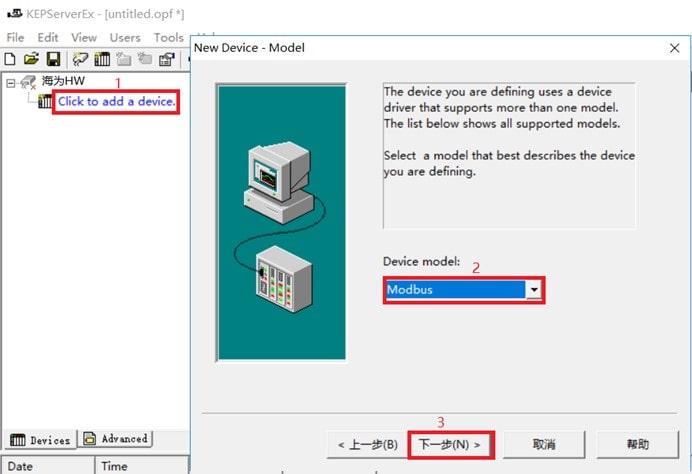Viewport: 692px width, 474px height.
Task: Click the New Project toolbar icon
Action: tap(10, 59)
